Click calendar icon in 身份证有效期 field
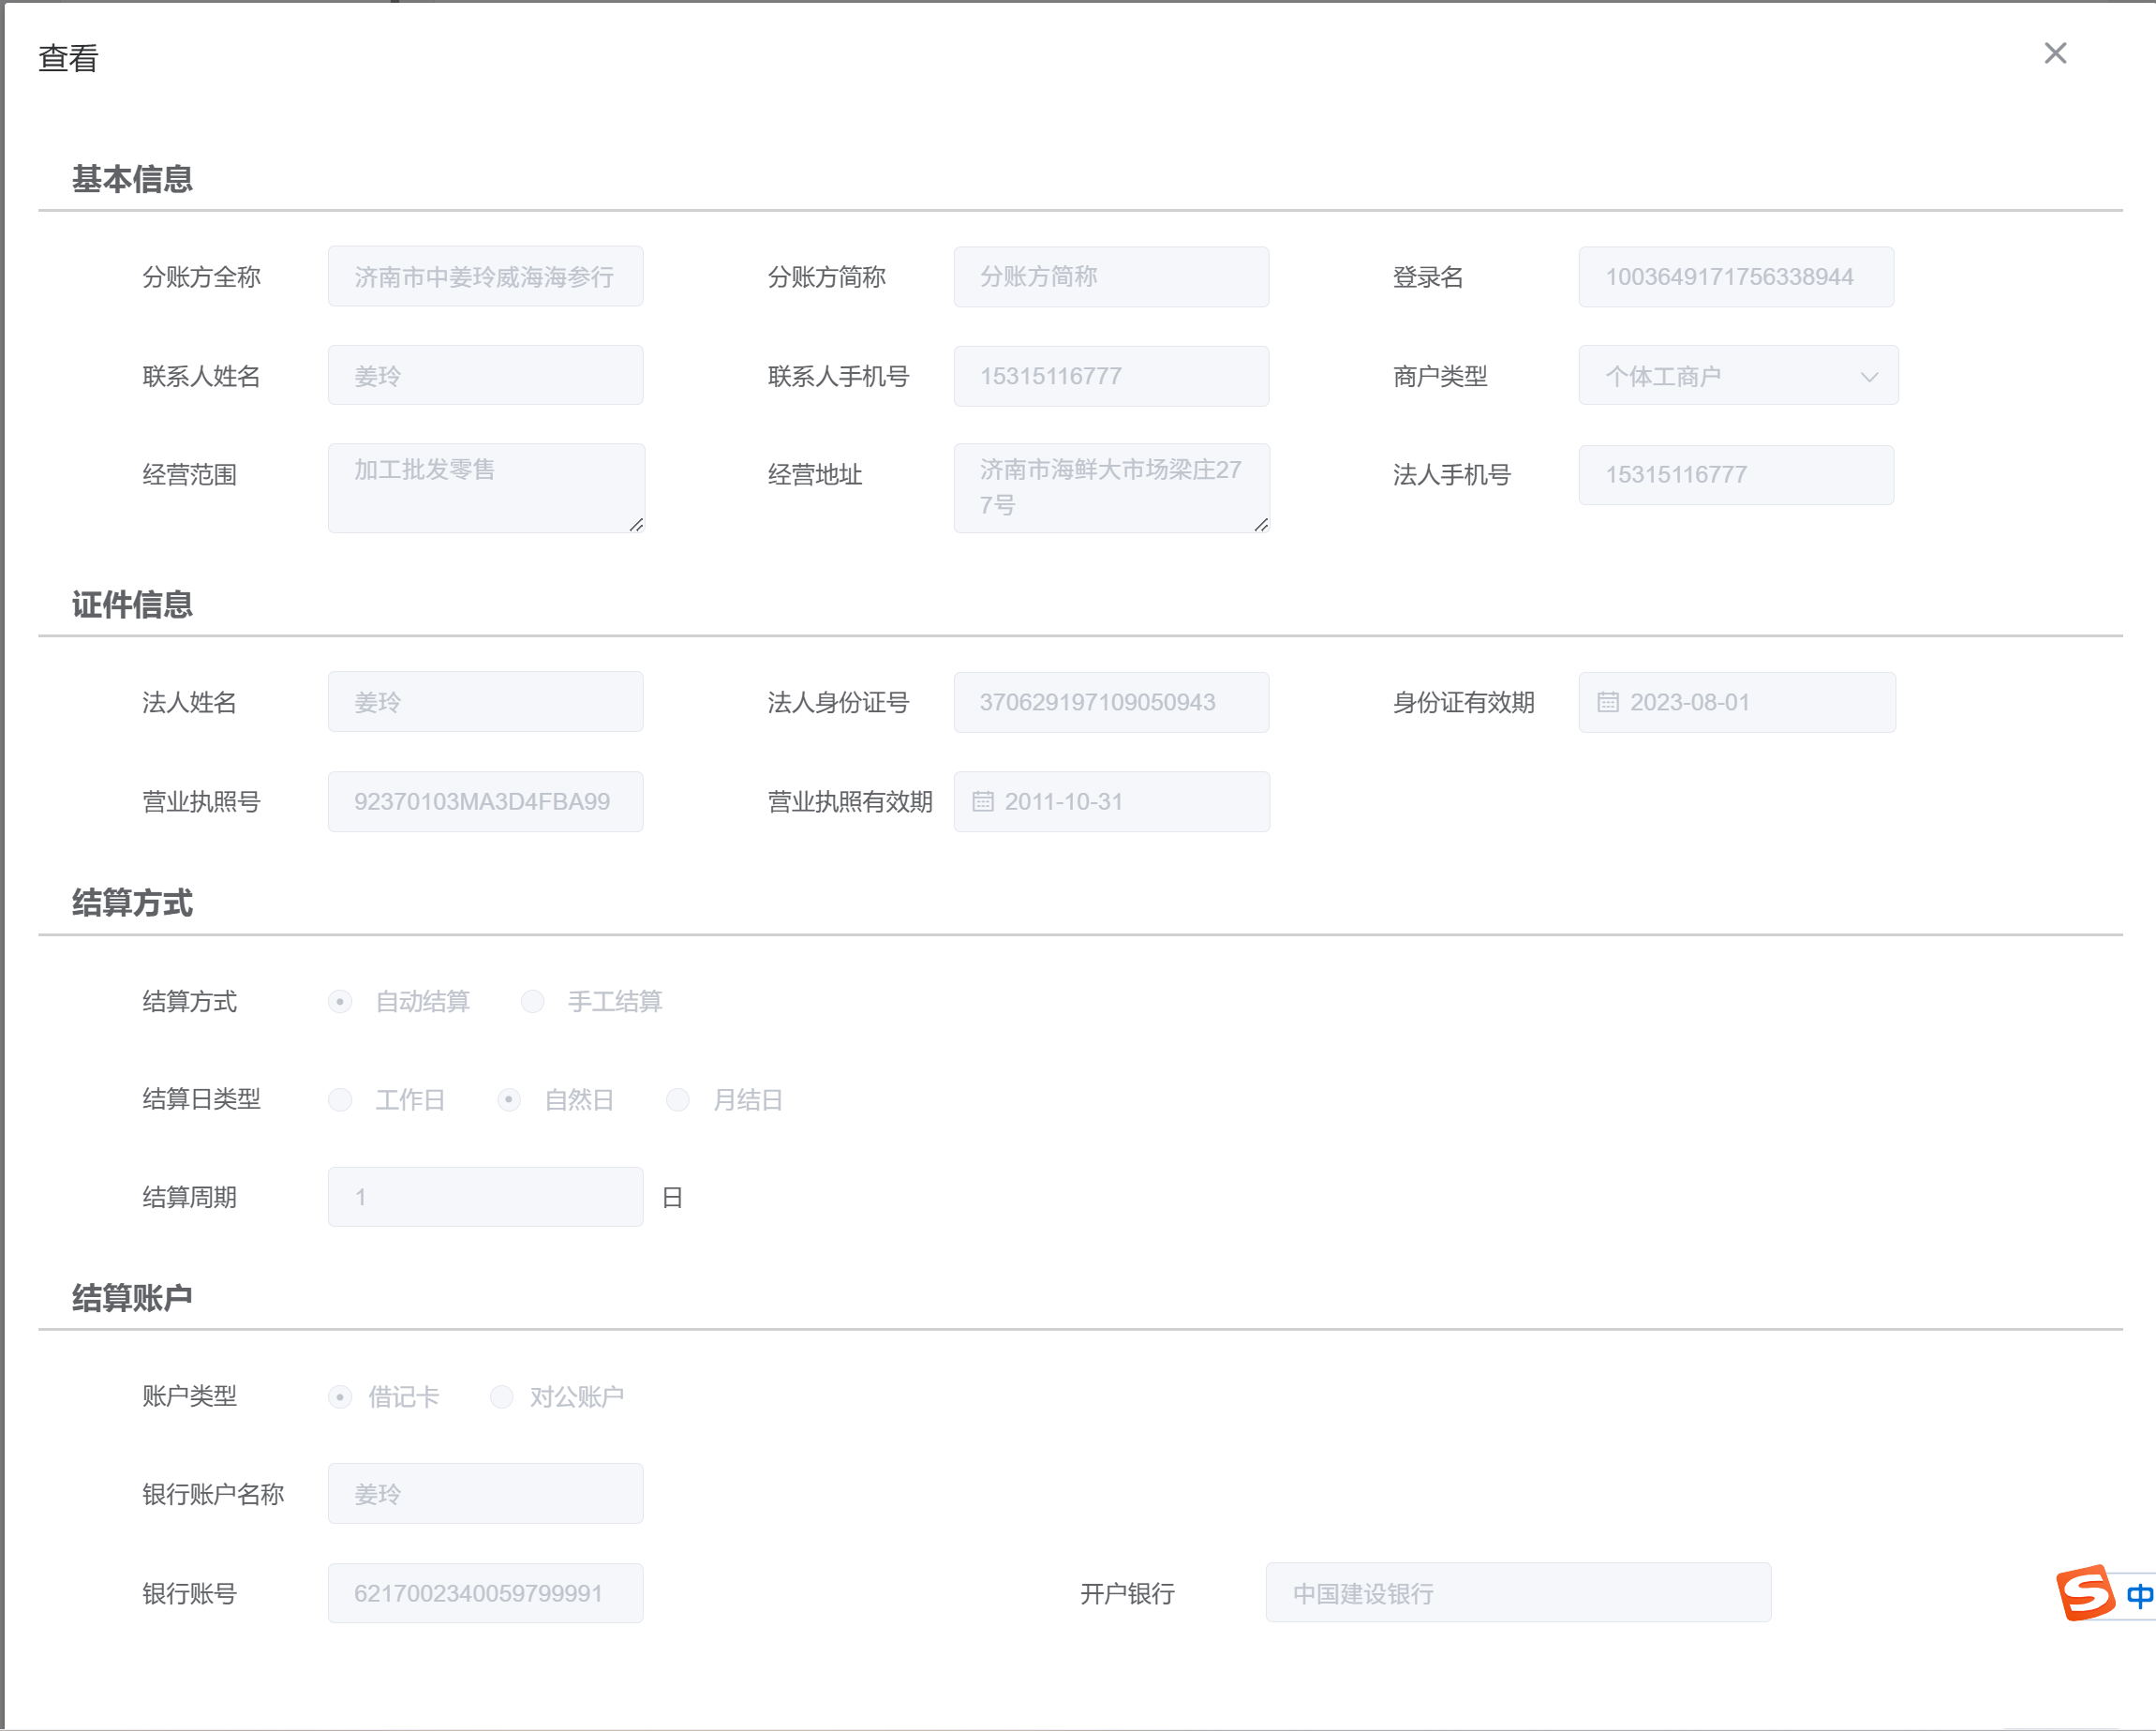2156x1731 pixels. tap(1607, 702)
